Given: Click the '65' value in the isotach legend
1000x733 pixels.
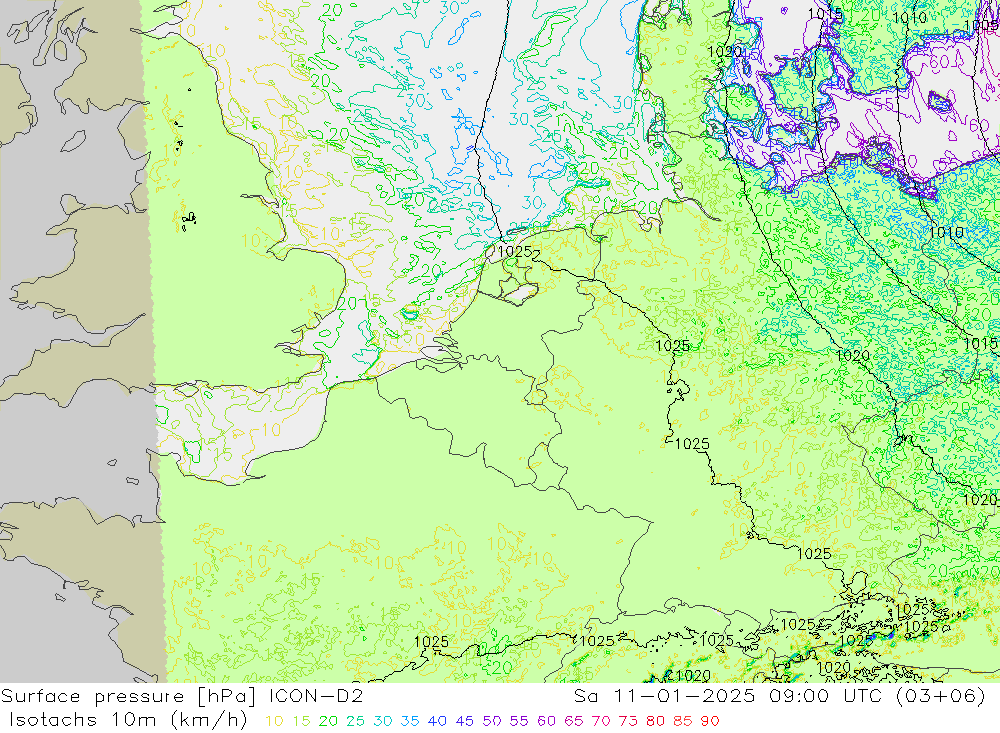Looking at the screenshot, I should pos(573,721).
